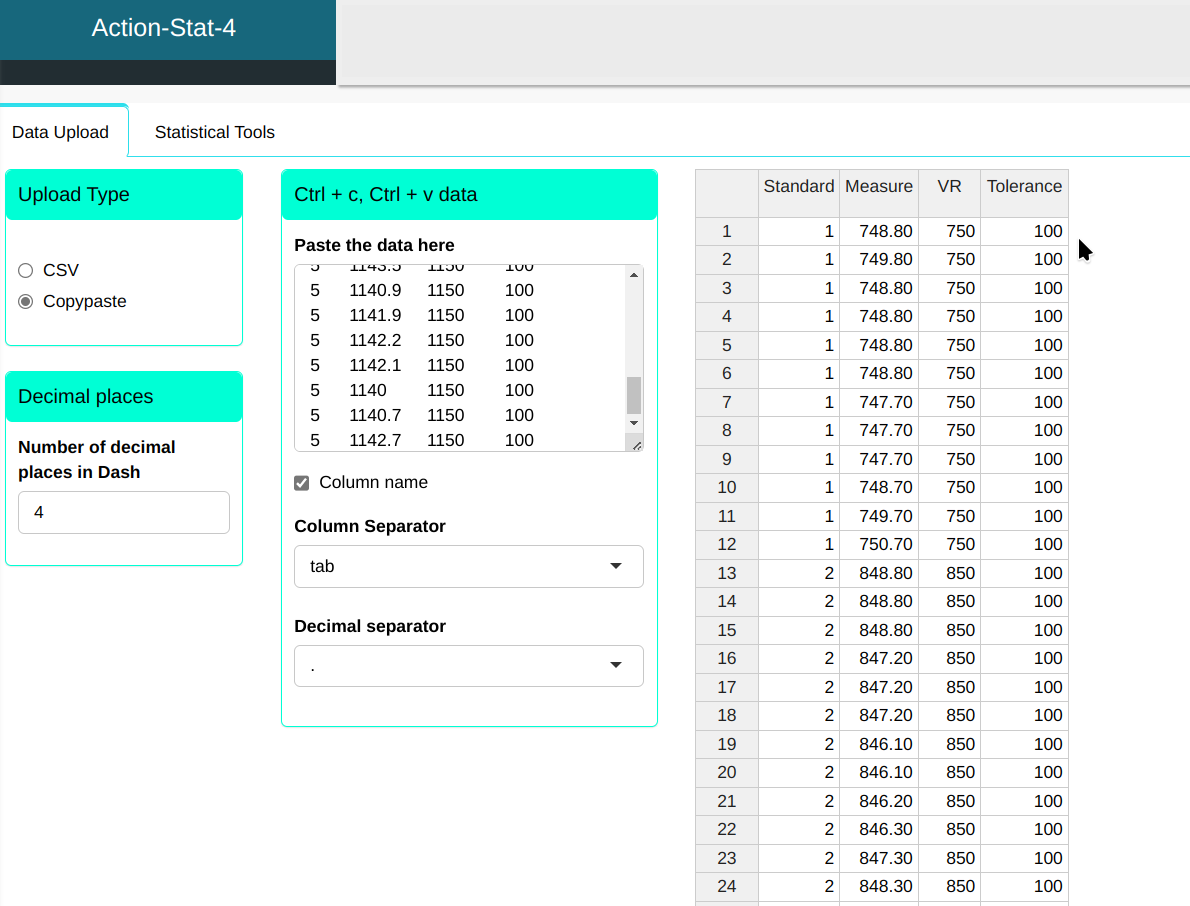Select the CSV upload type radio button
The height and width of the screenshot is (906, 1190).
pos(26,270)
